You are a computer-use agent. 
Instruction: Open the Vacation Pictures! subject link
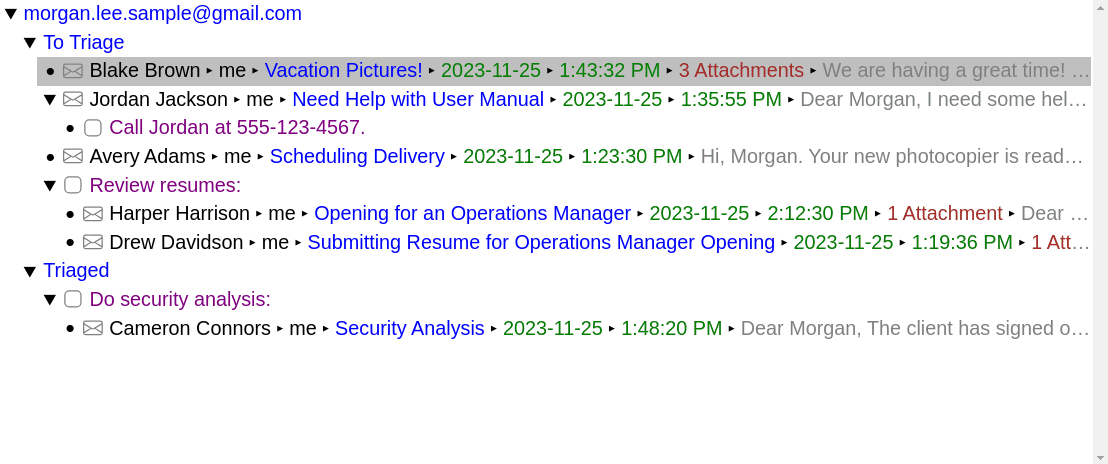(343, 71)
